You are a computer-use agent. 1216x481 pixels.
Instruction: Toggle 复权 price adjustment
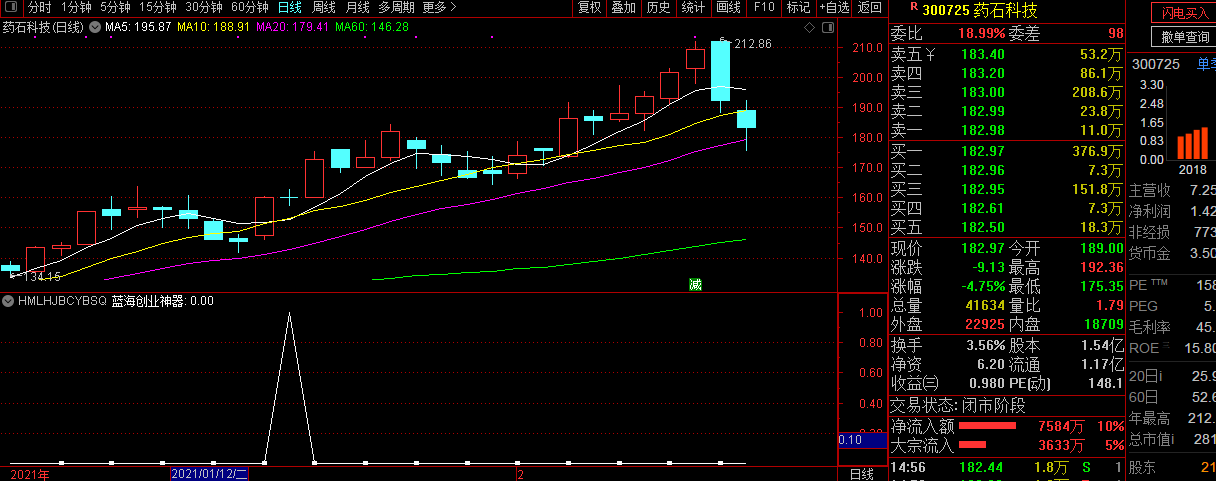click(590, 8)
